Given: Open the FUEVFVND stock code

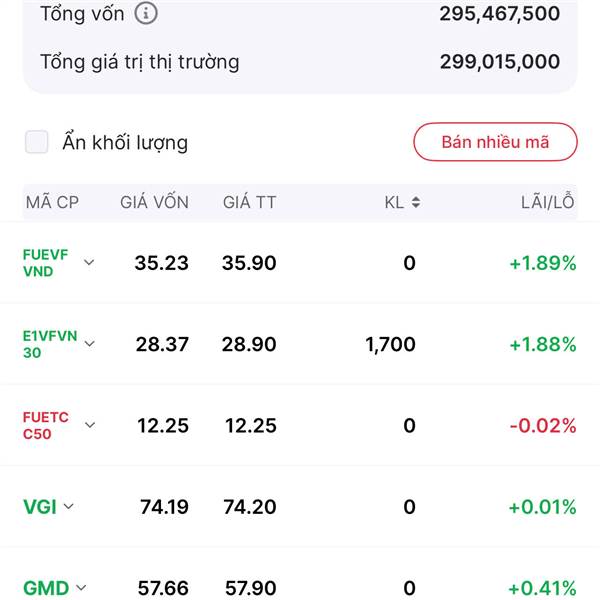Looking at the screenshot, I should [46, 263].
